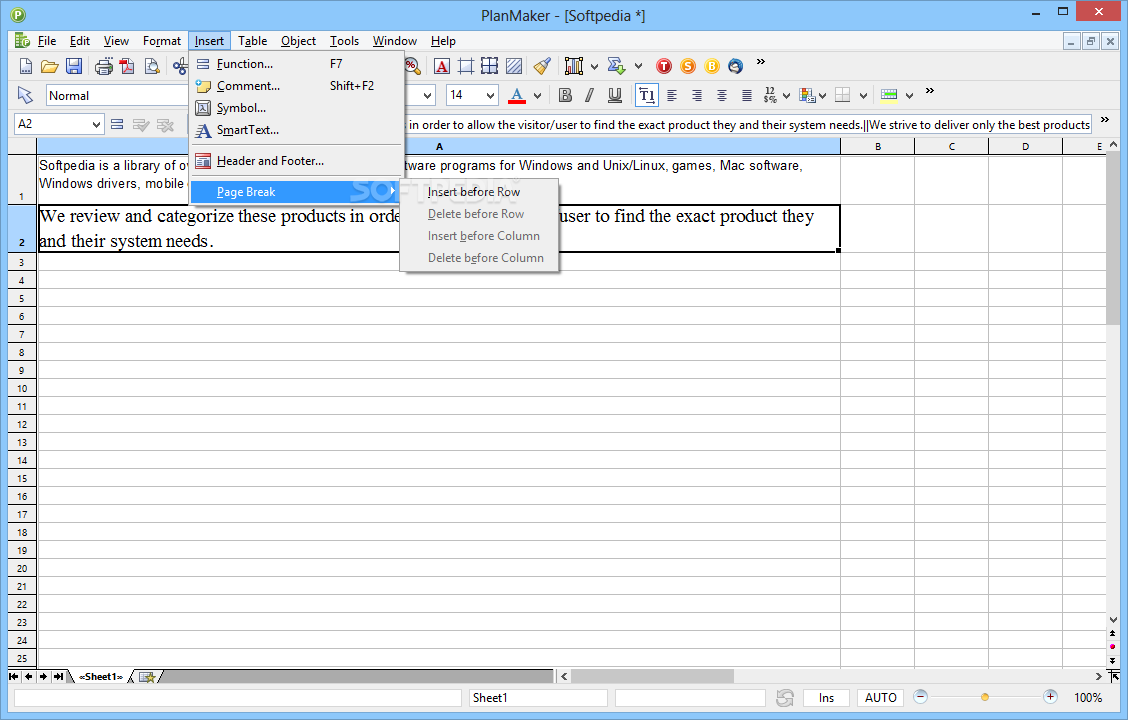Click the hatched shading icon

[514, 67]
